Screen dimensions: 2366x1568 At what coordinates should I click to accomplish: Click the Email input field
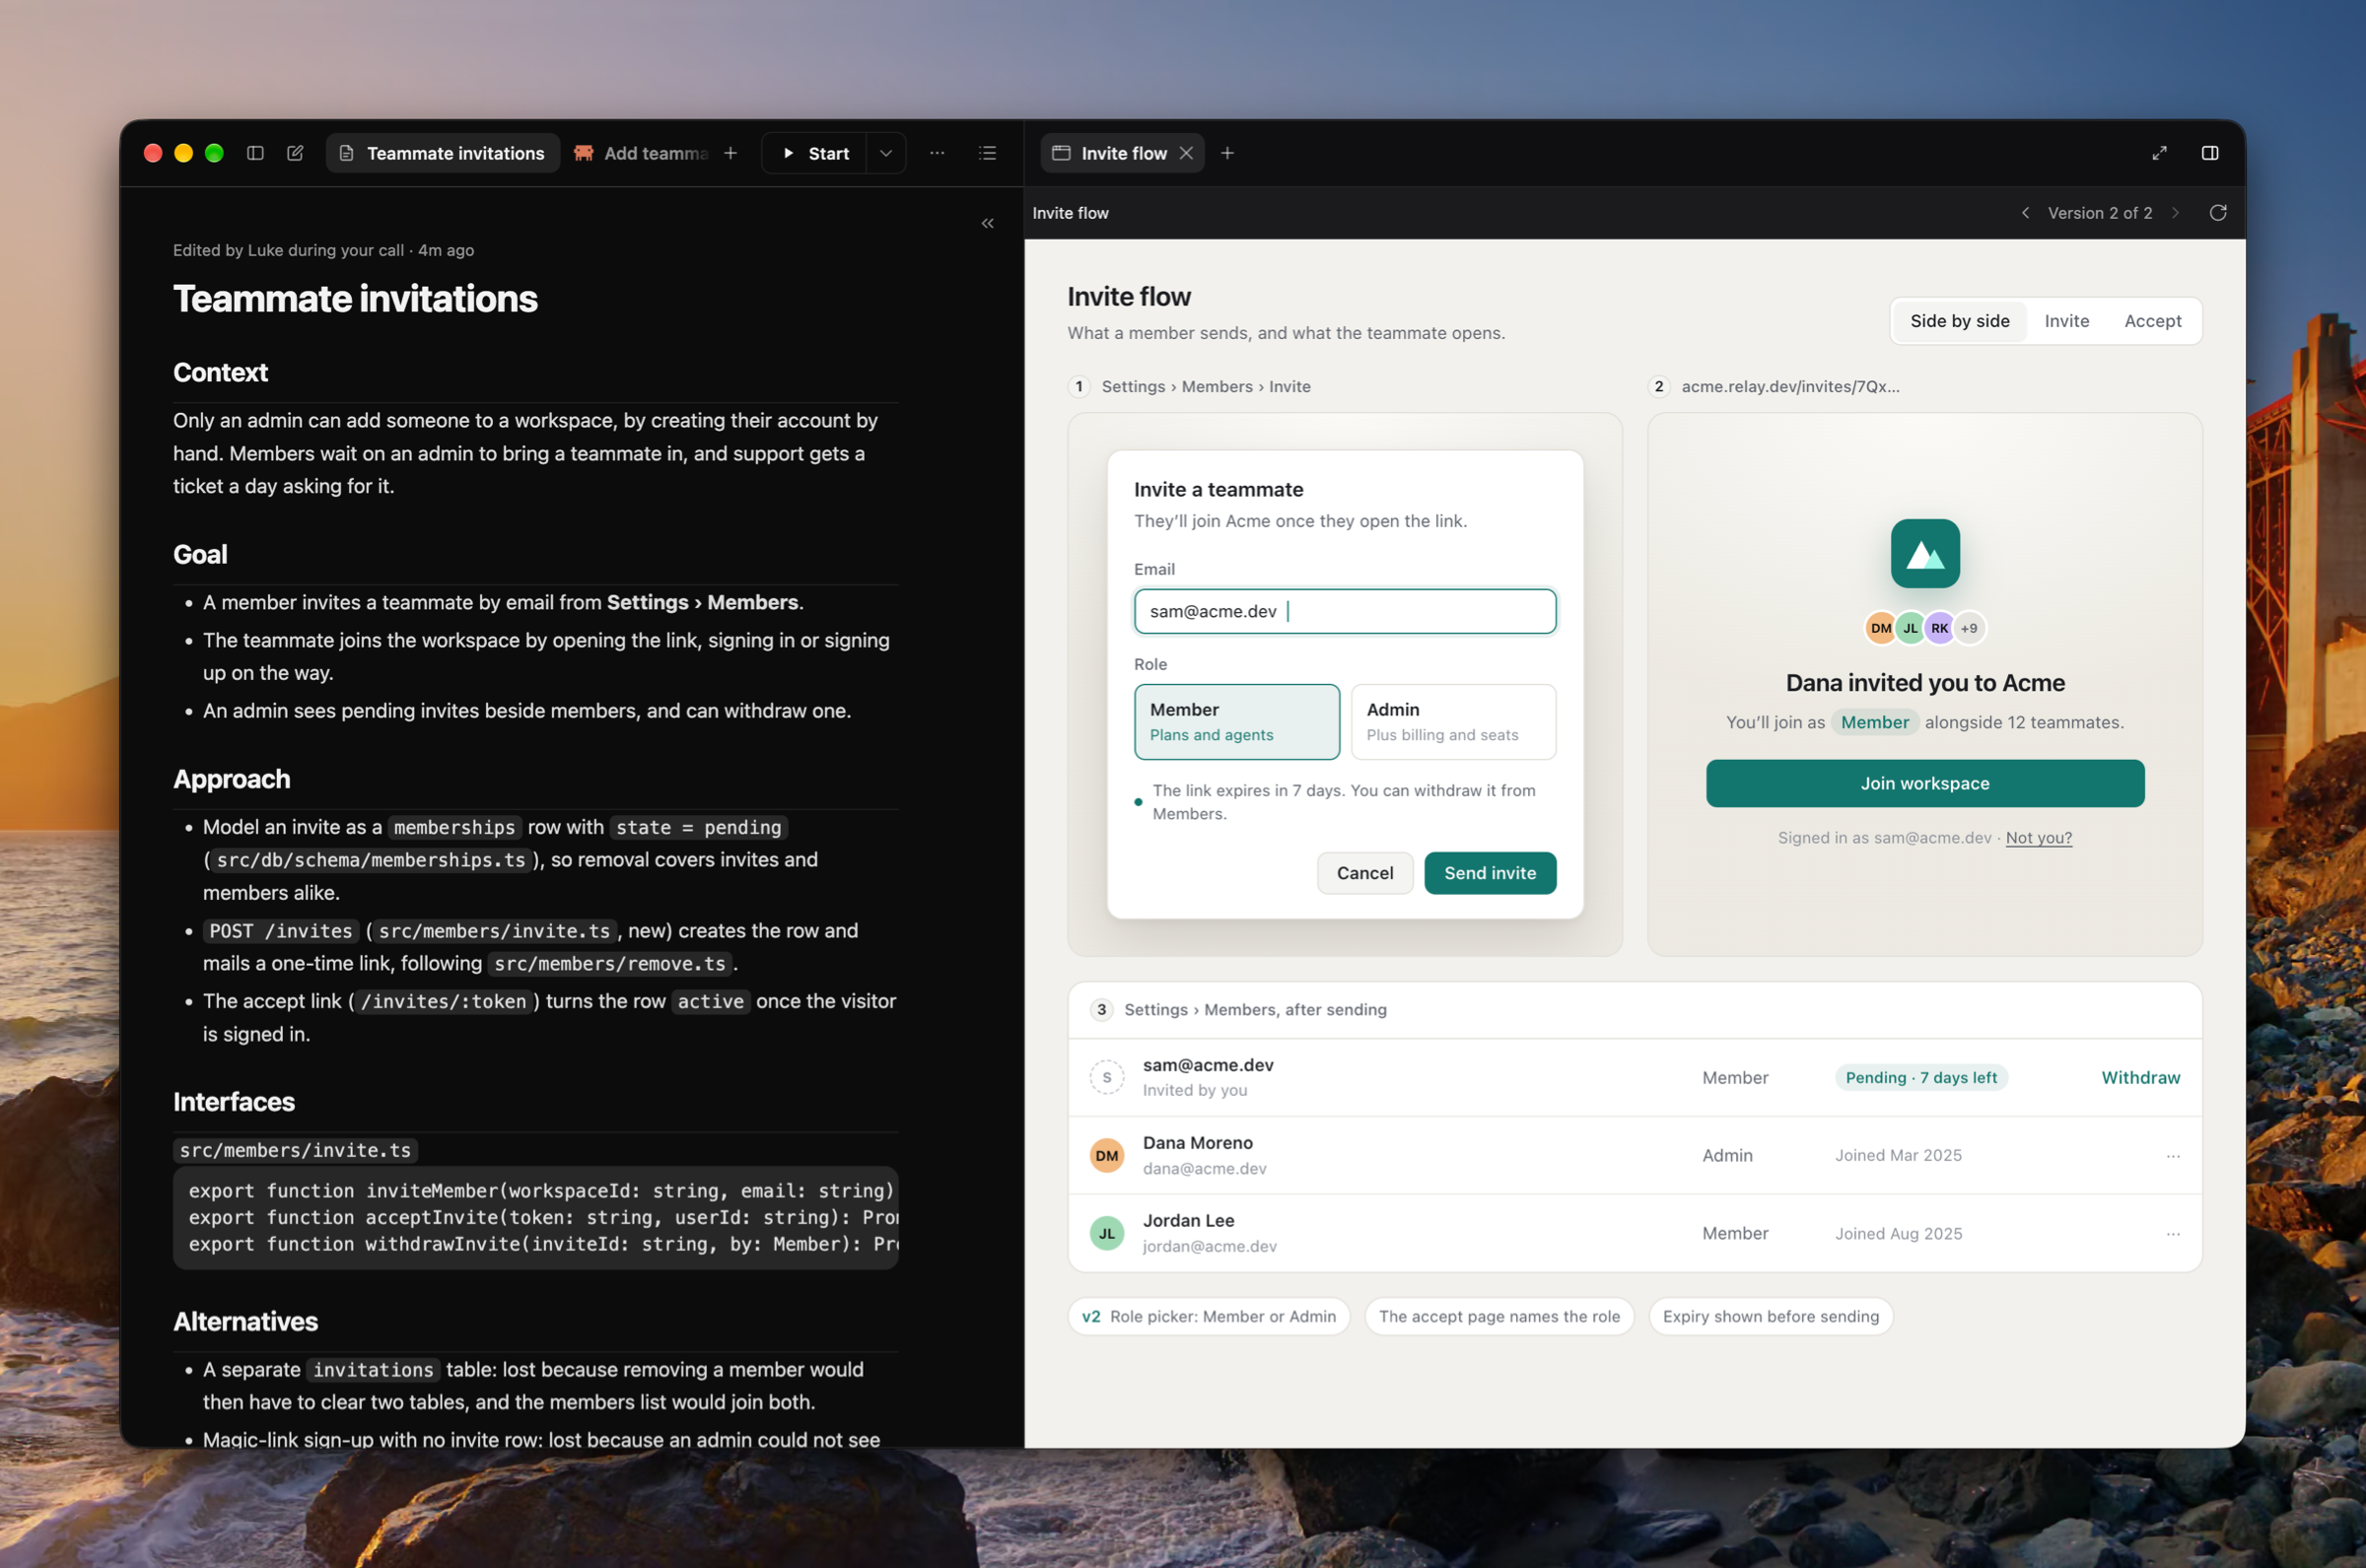tap(1345, 611)
